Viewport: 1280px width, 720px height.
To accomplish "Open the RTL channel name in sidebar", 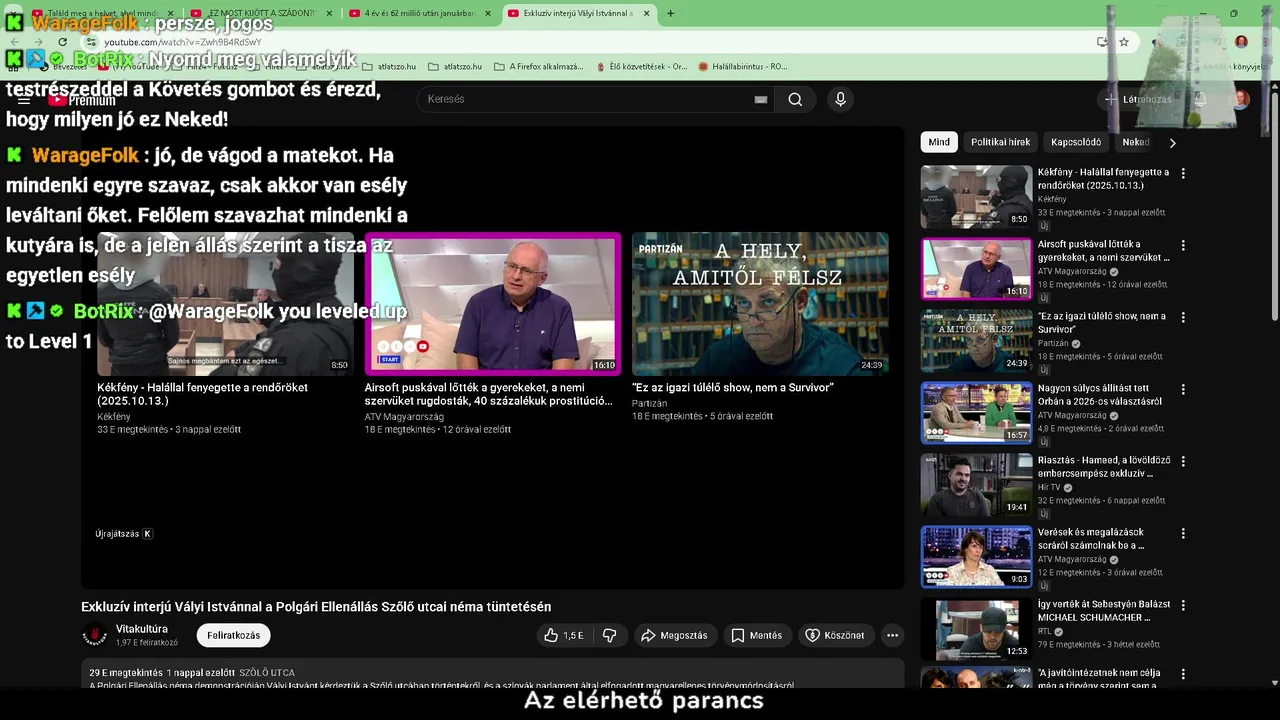I will 1045,632.
